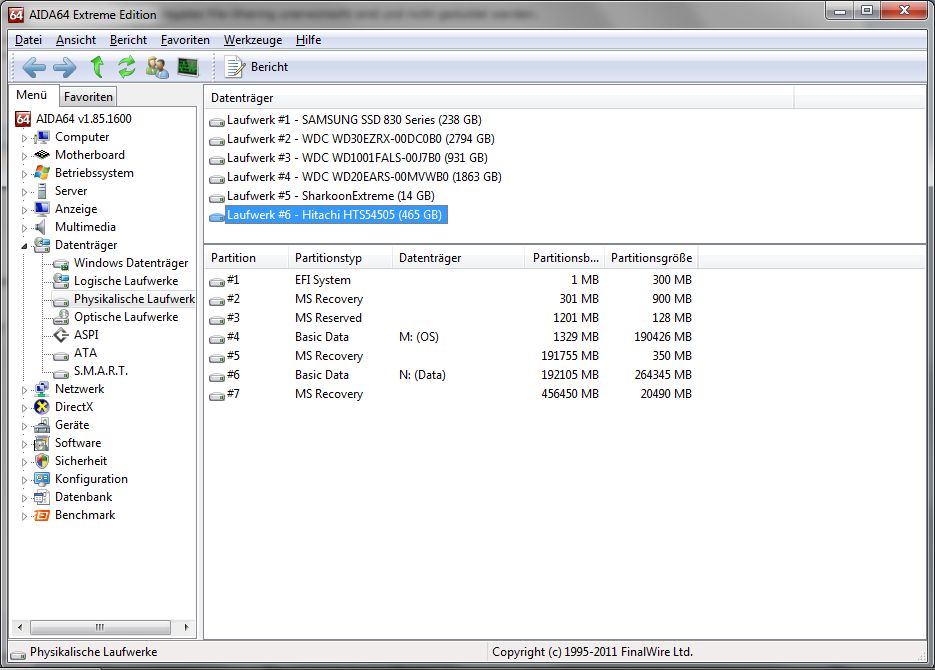Expand the Computer tree node
The width and height of the screenshot is (935, 670).
25,138
